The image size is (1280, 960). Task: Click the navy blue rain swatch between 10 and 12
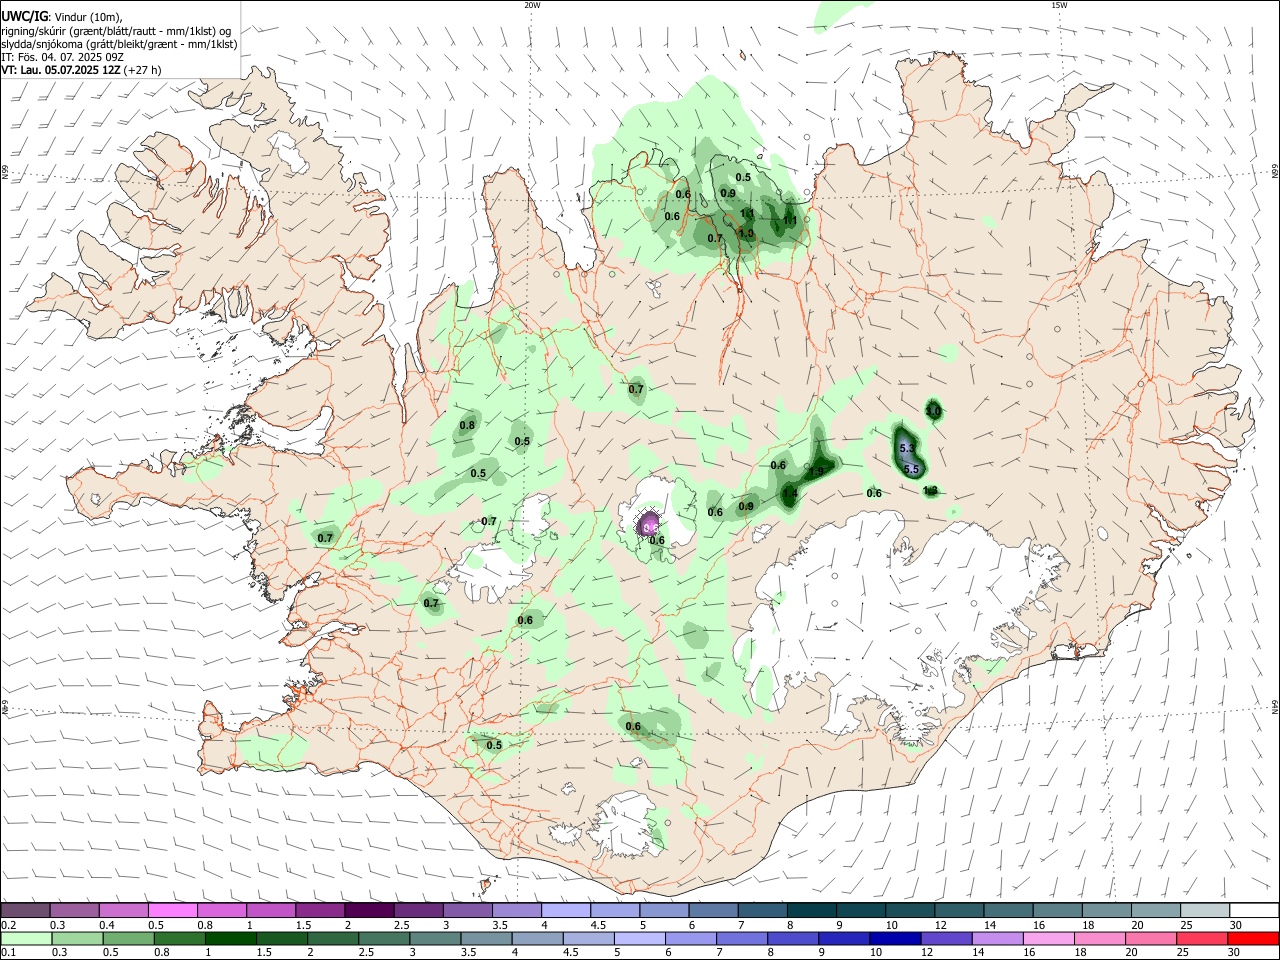[x=894, y=938]
